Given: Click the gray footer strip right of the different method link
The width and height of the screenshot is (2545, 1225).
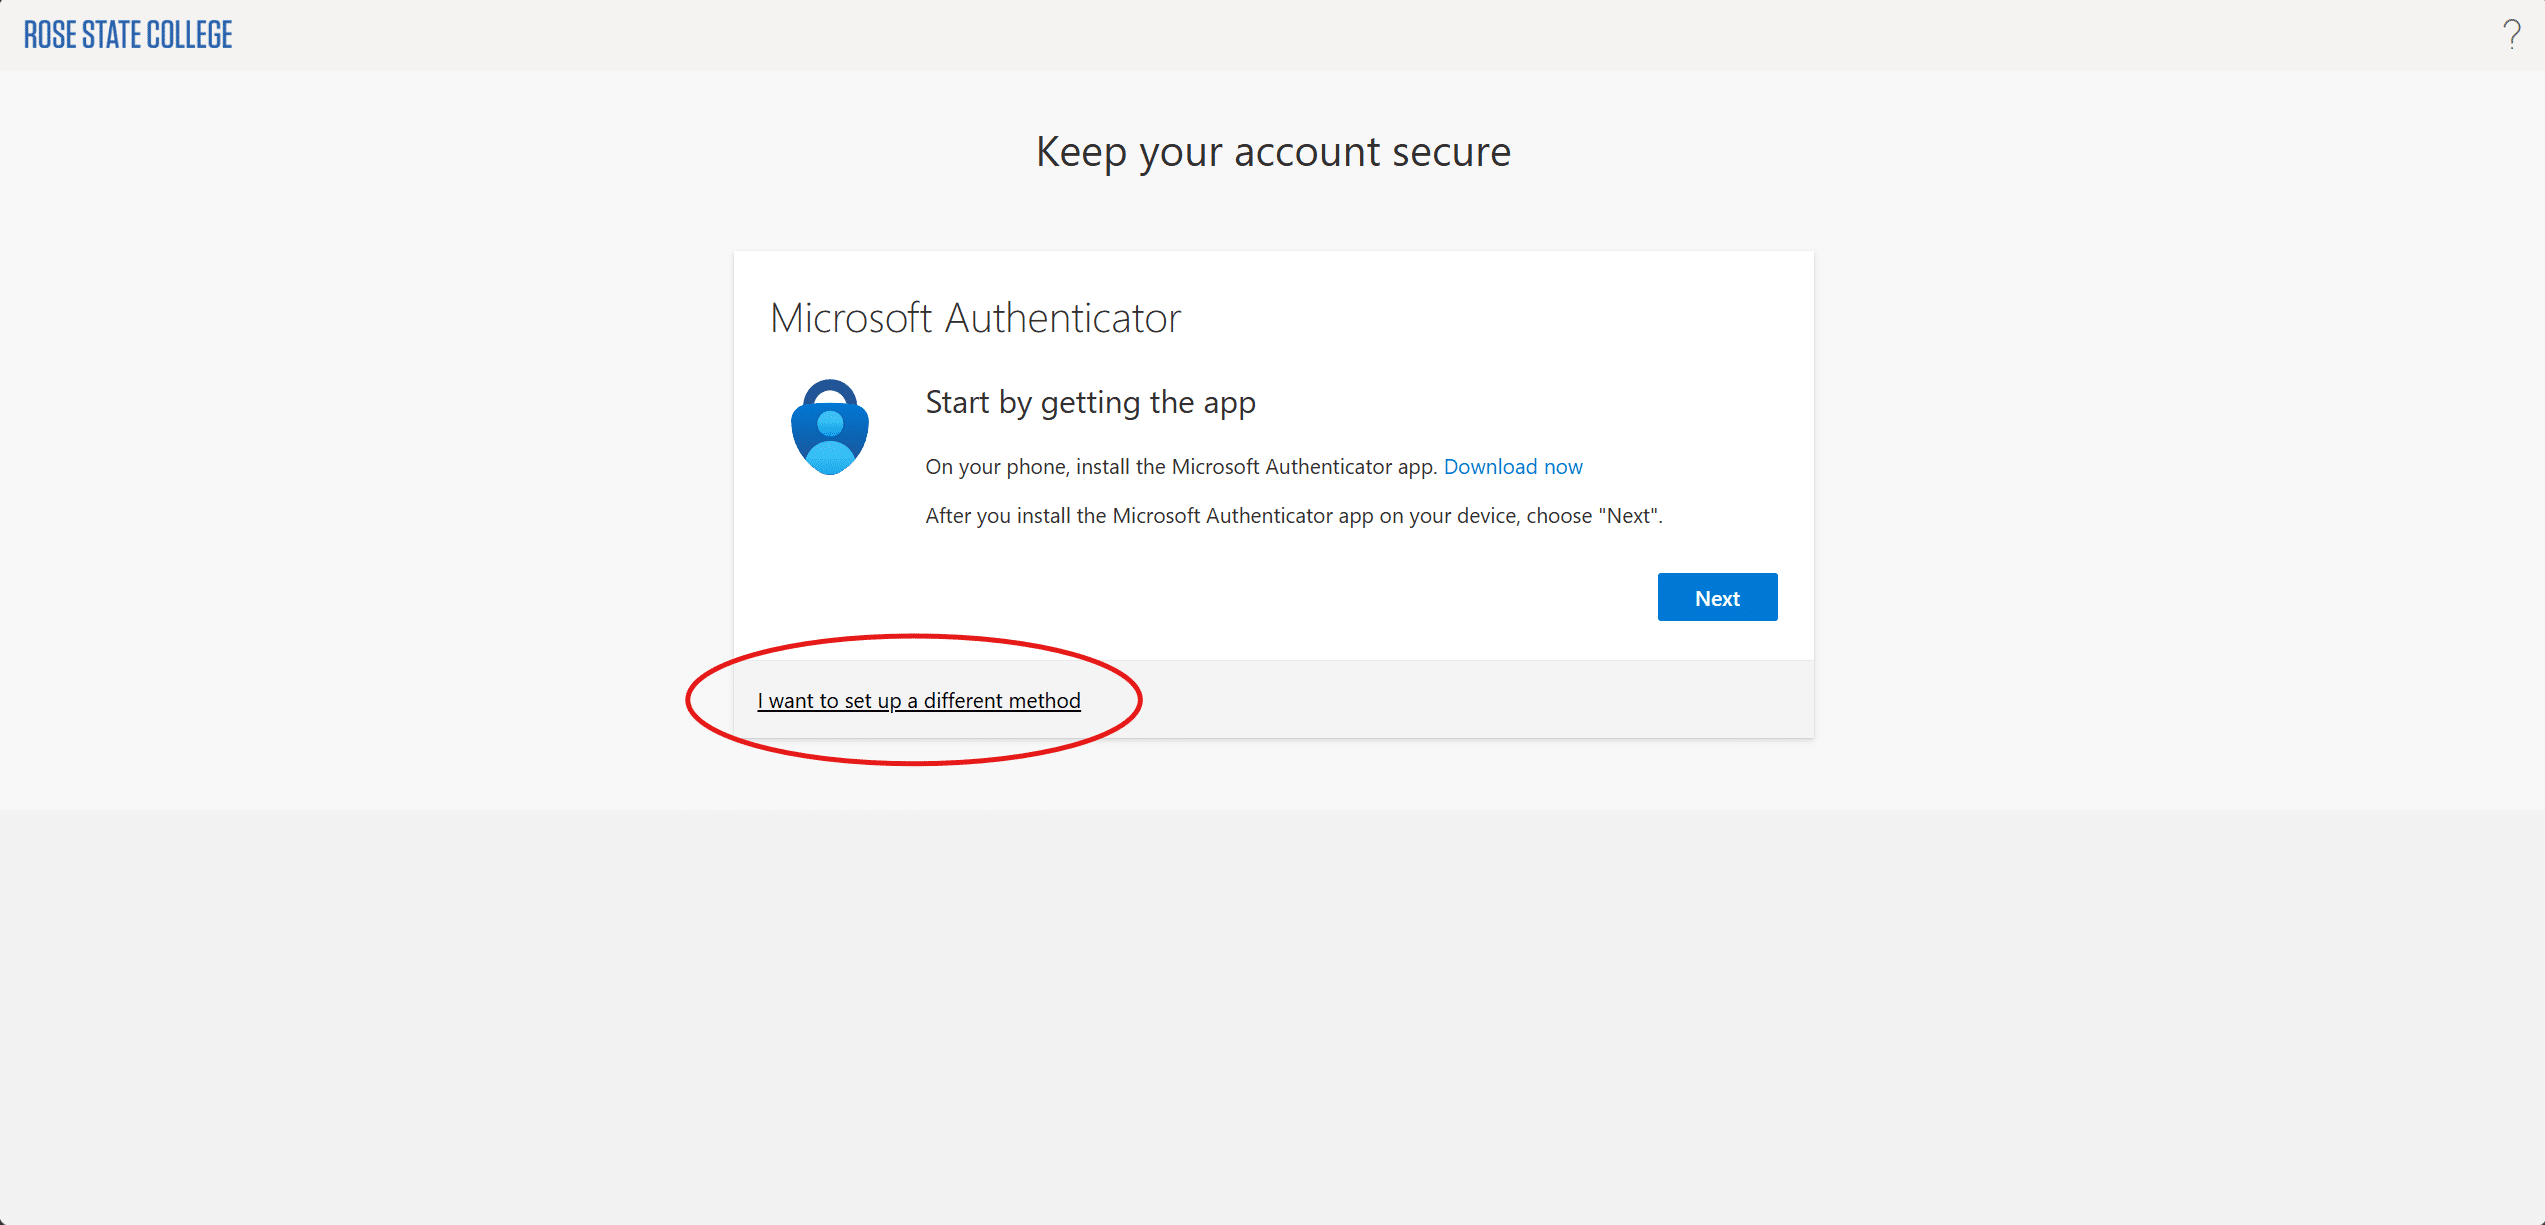Looking at the screenshot, I should (x=1450, y=700).
